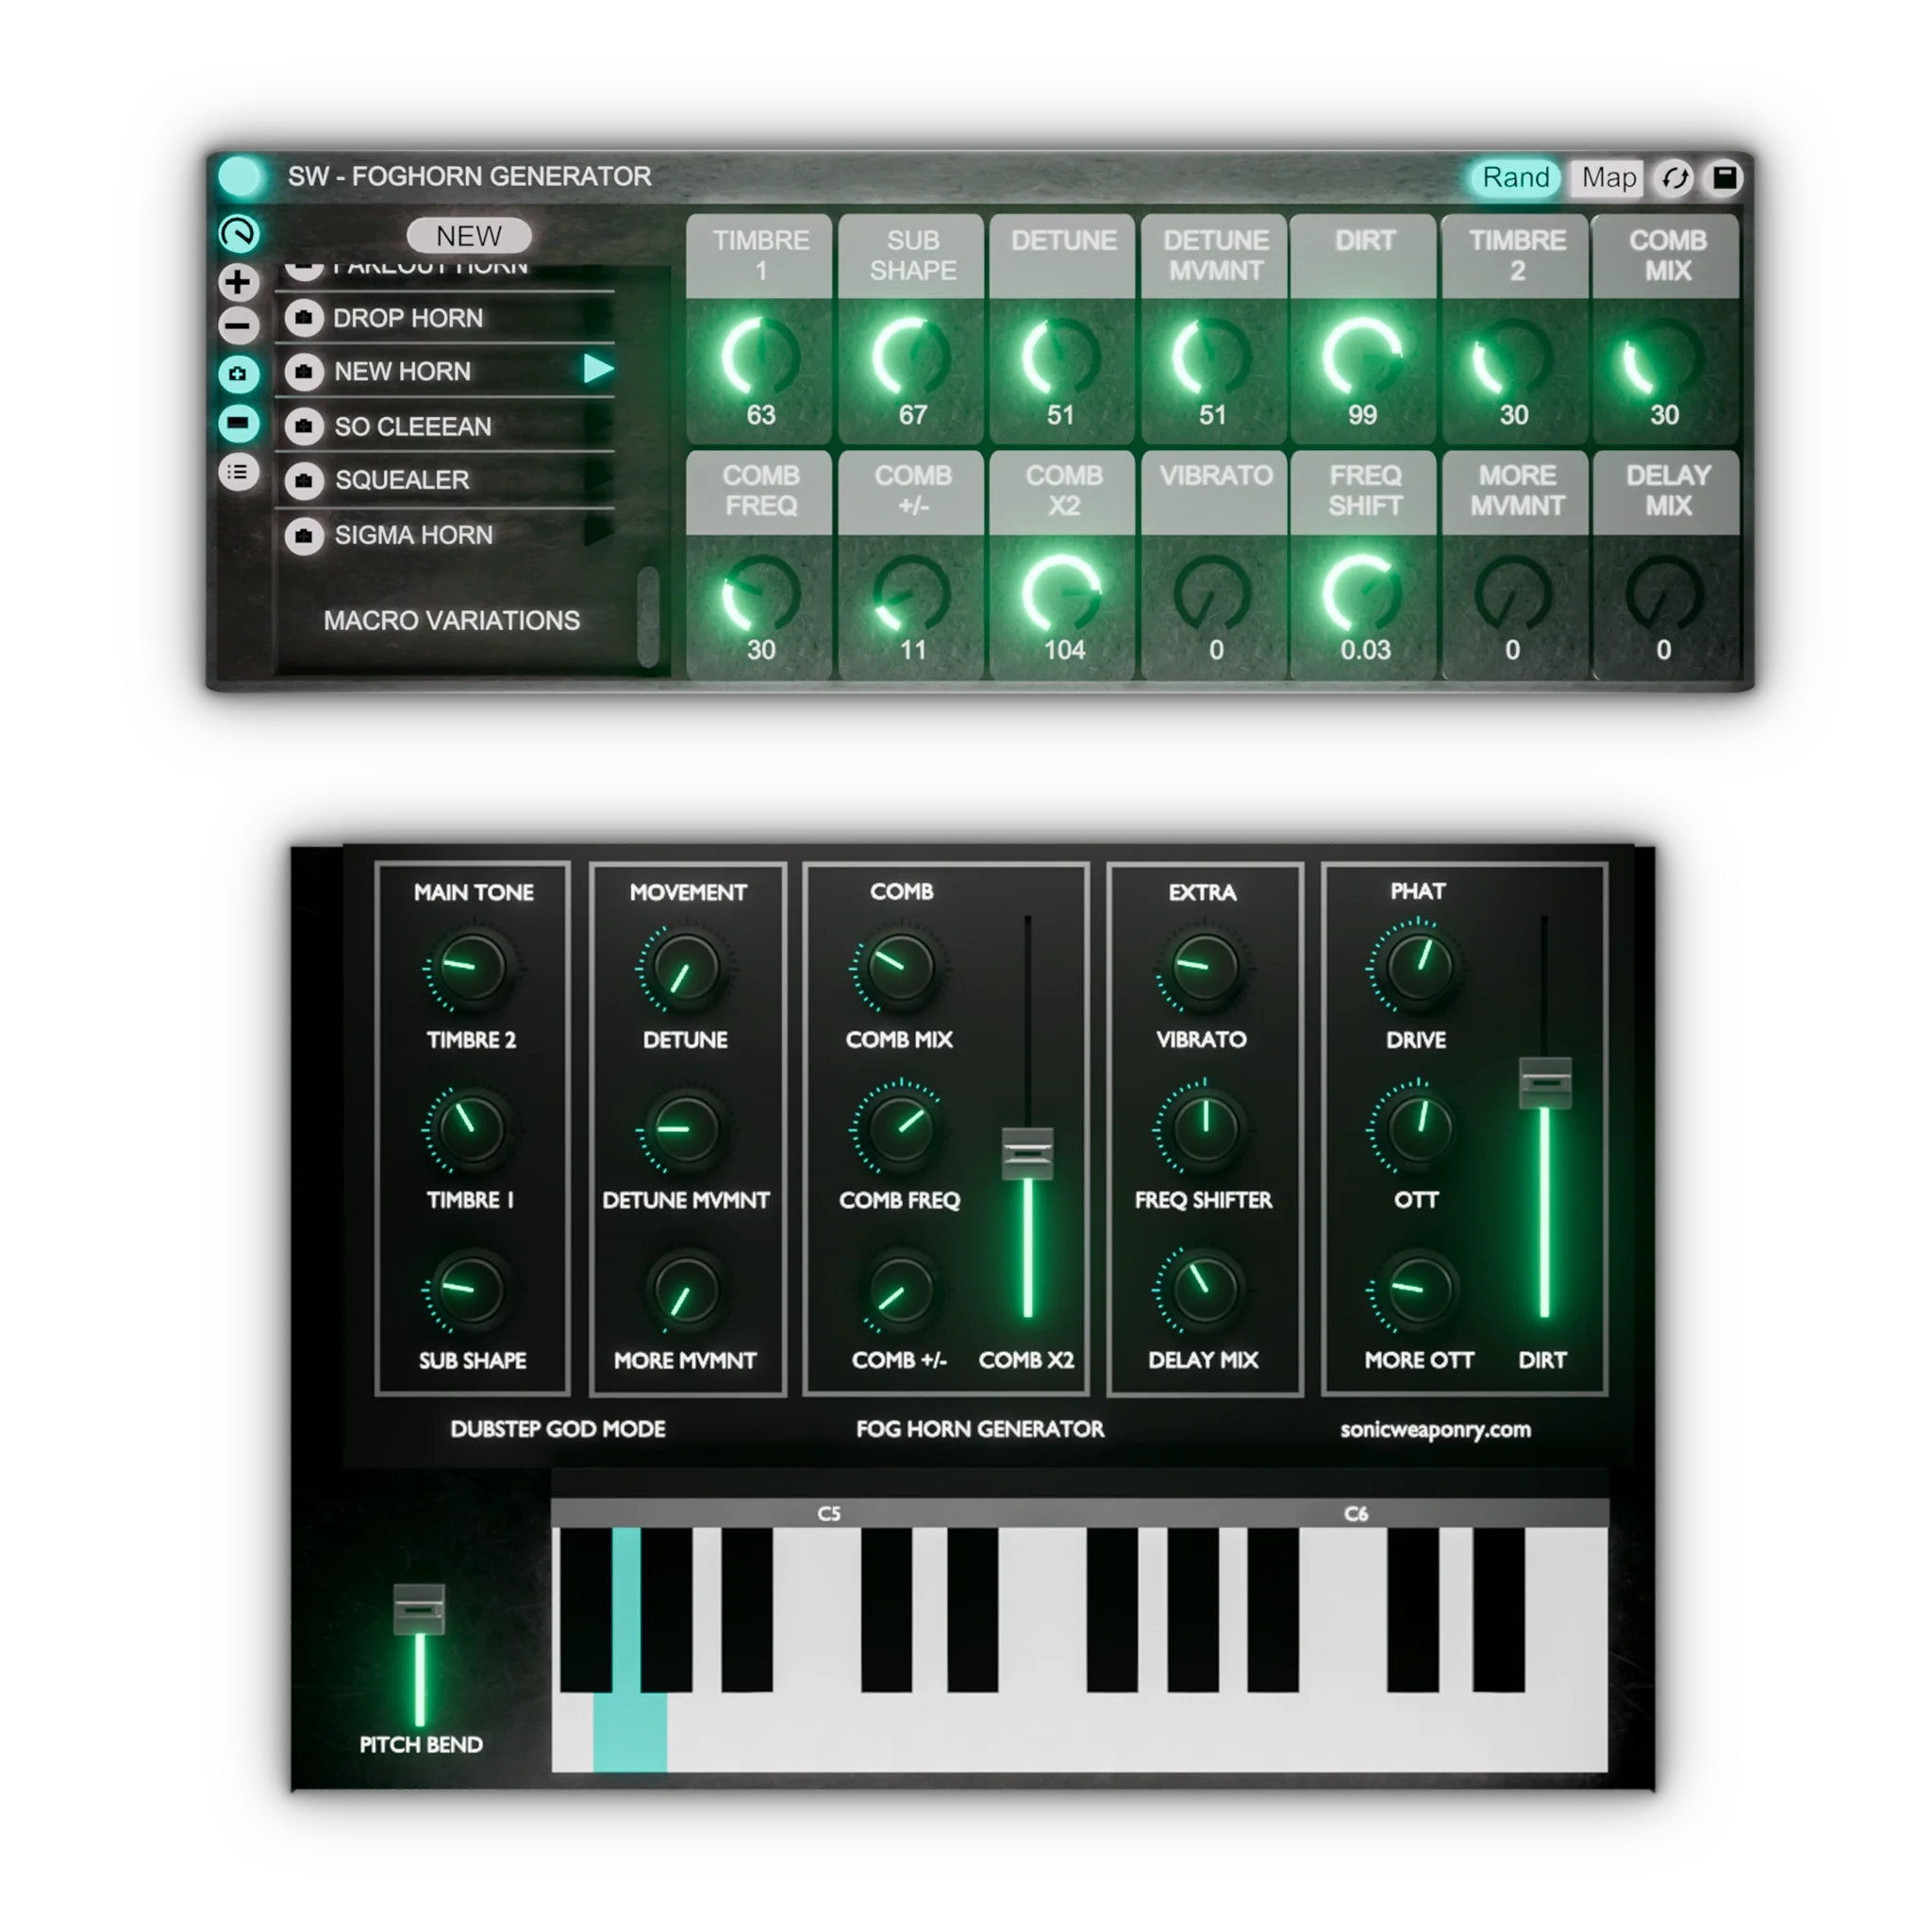Click the DIRT fader handle
This screenshot has height=1932, width=1932.
click(1544, 1083)
